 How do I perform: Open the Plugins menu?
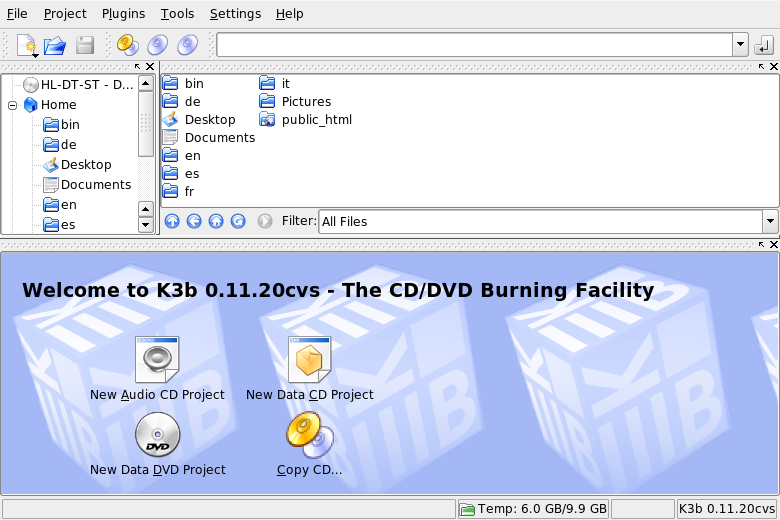pyautogui.click(x=123, y=14)
